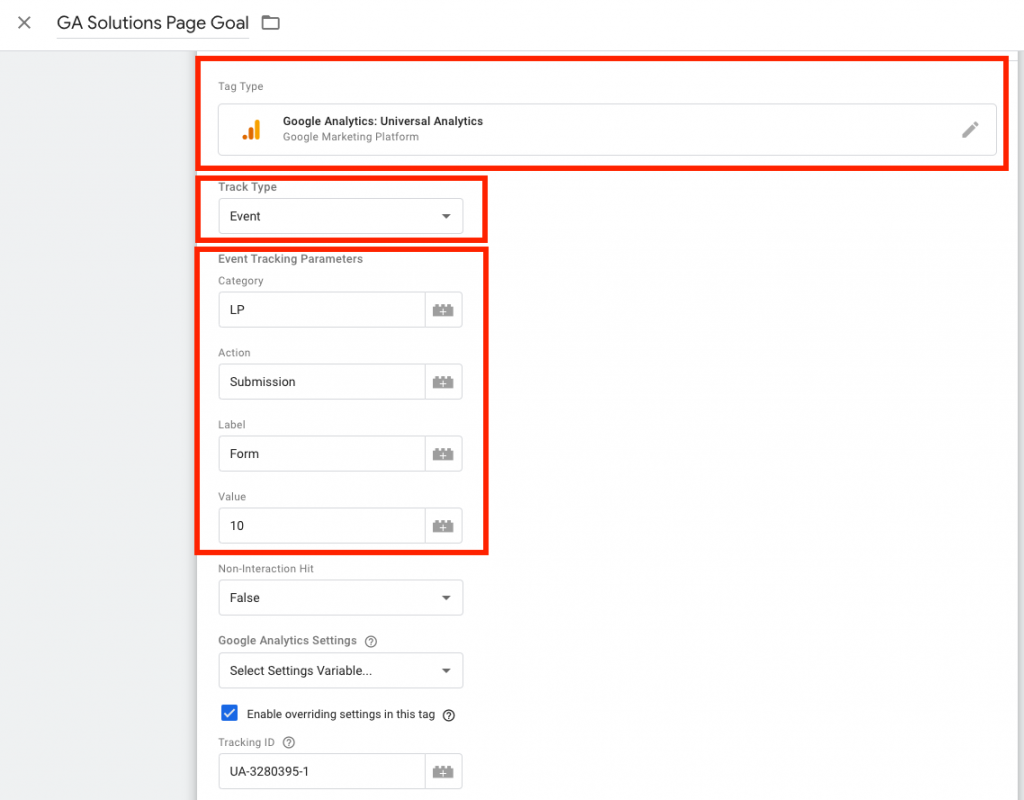Insert a variable in the Action field

(443, 381)
